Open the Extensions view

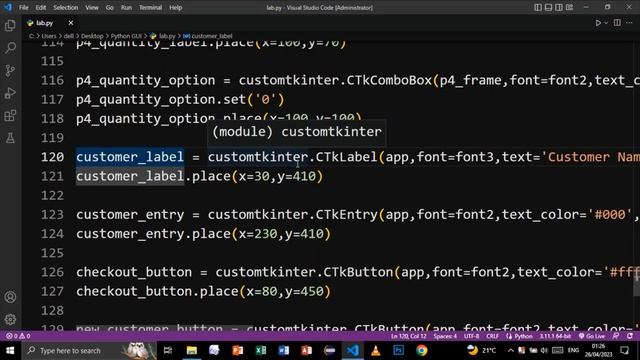point(10,116)
